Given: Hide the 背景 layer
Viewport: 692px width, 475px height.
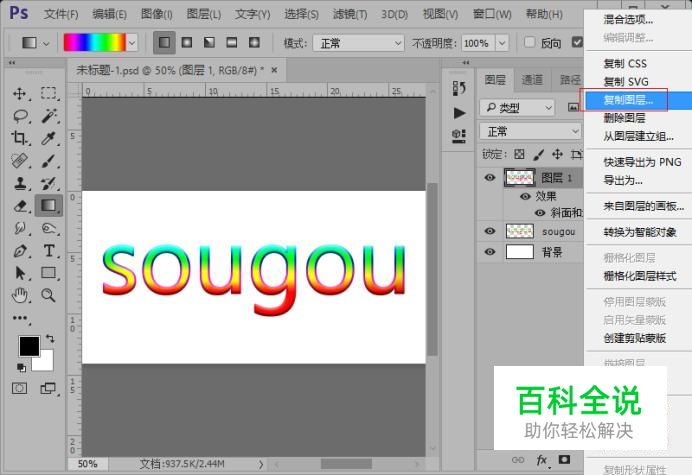Looking at the screenshot, I should 489,252.
